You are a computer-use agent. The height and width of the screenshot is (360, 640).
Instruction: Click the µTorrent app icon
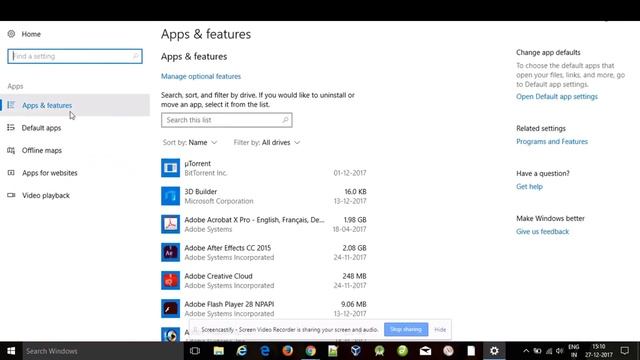pos(170,168)
